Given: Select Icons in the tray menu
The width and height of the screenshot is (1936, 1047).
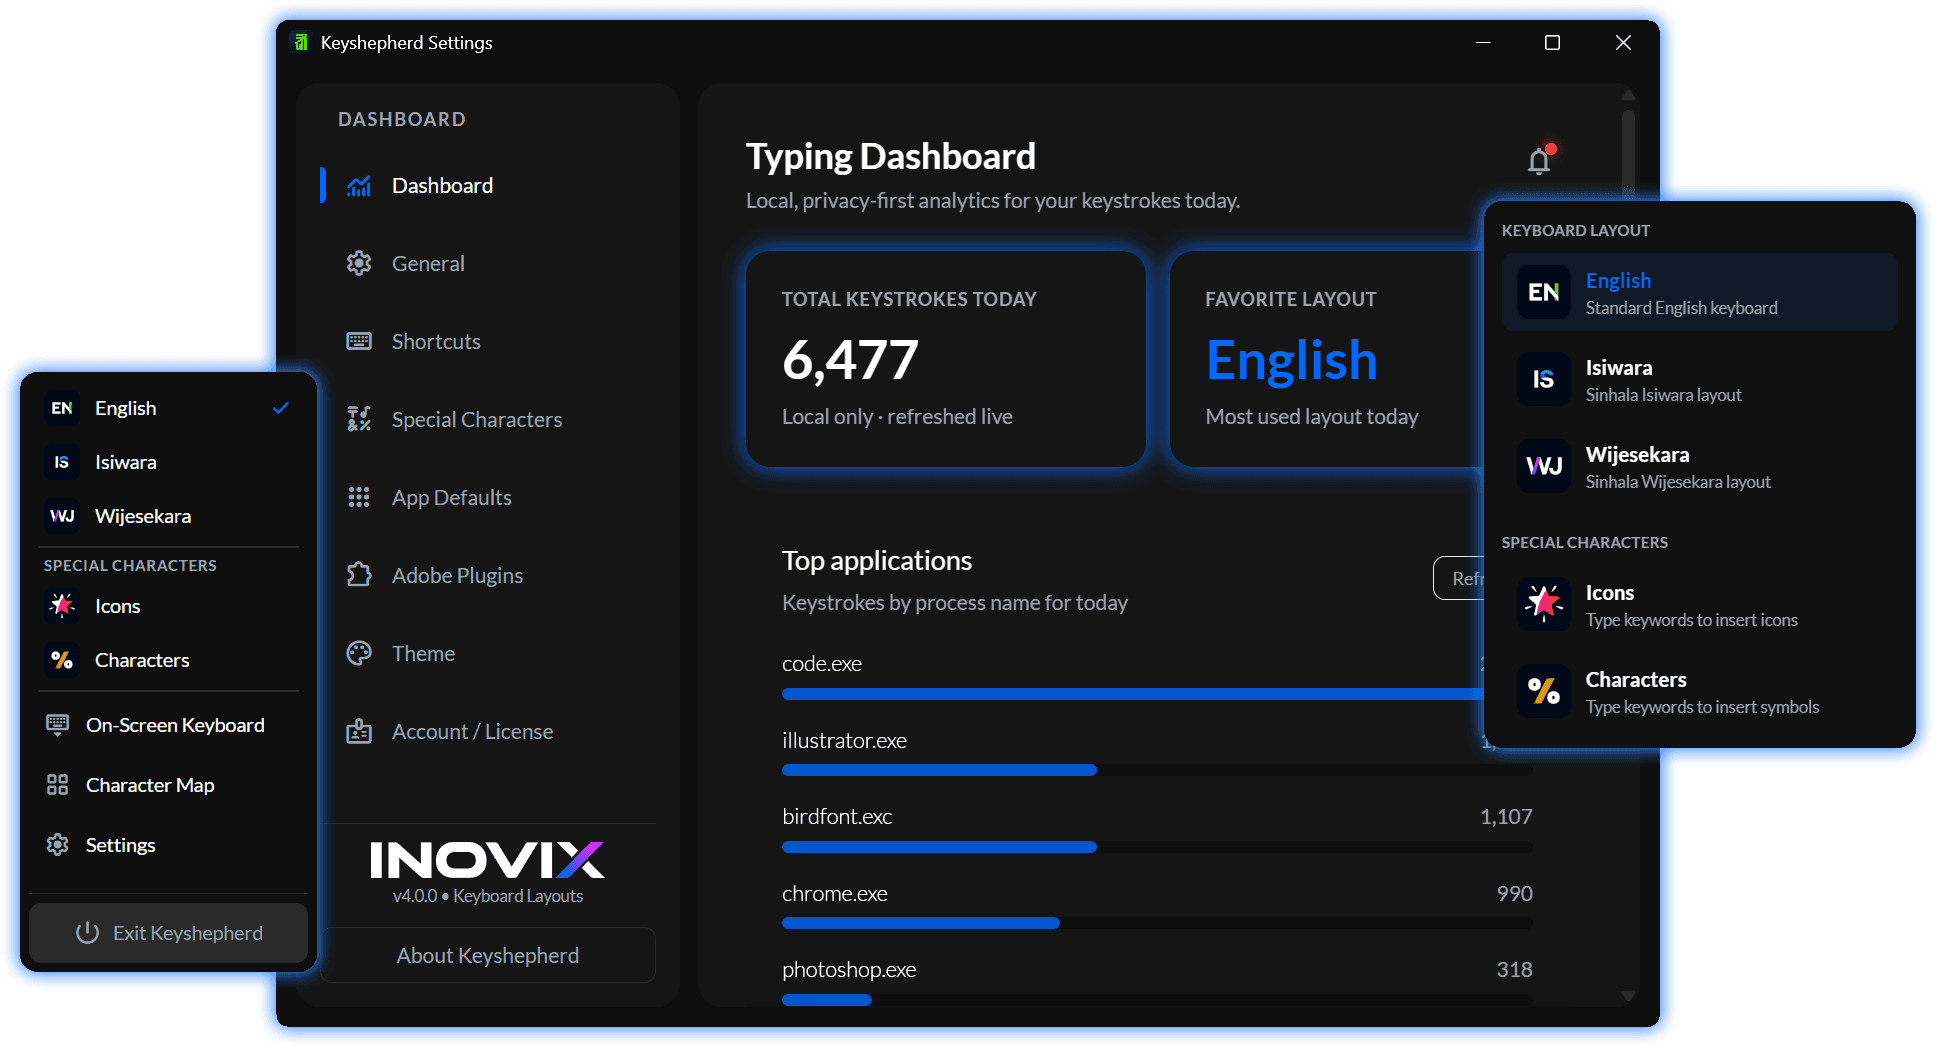Looking at the screenshot, I should [168, 606].
